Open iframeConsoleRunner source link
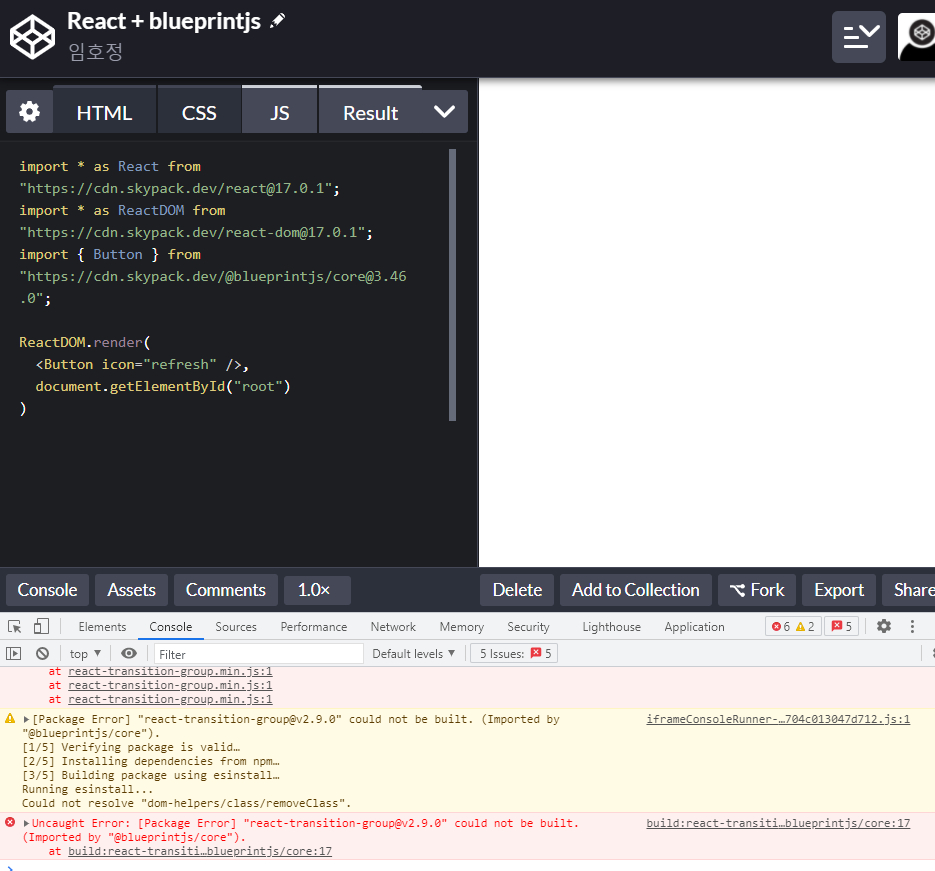Screen dimensions: 935x871 coord(778,719)
